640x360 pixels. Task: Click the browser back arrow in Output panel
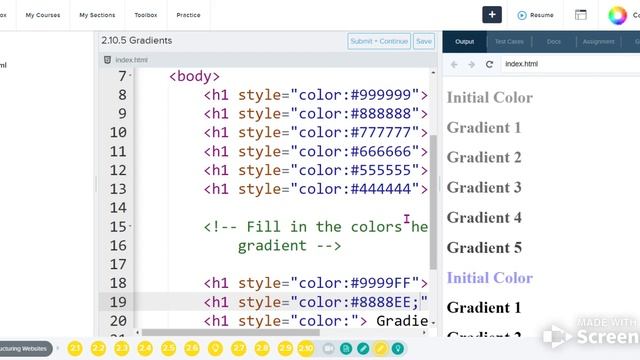454,64
